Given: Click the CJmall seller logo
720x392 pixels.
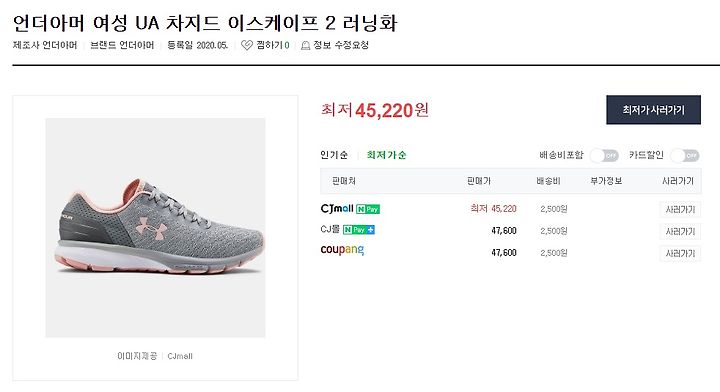Looking at the screenshot, I should [337, 208].
